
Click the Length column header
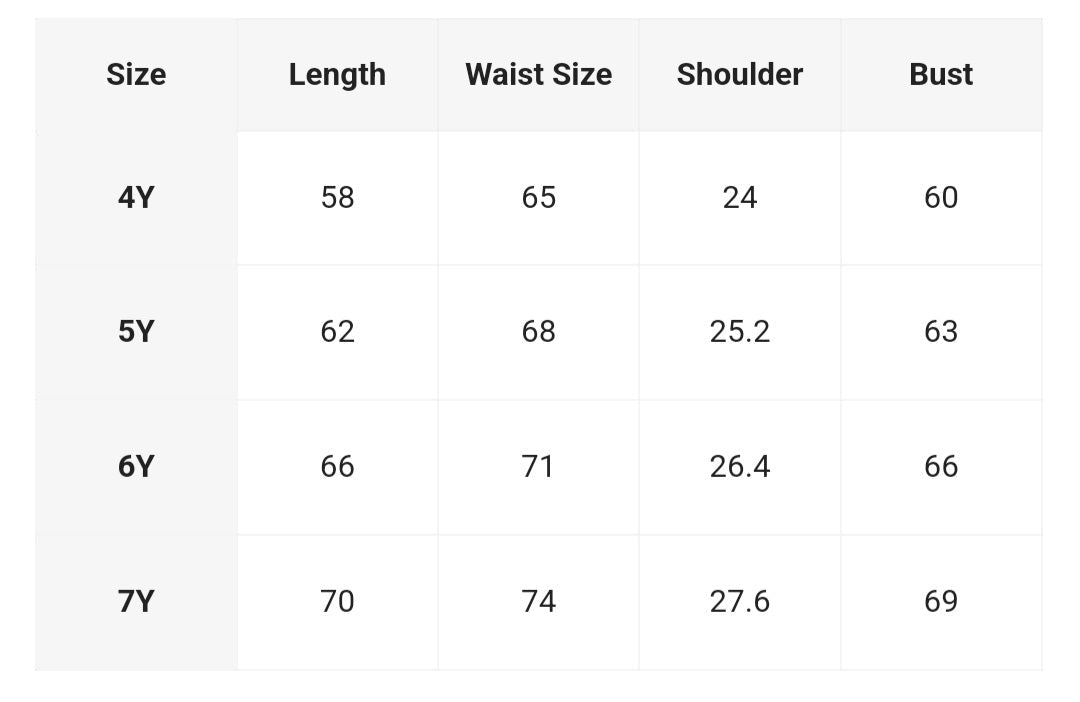[x=337, y=75]
